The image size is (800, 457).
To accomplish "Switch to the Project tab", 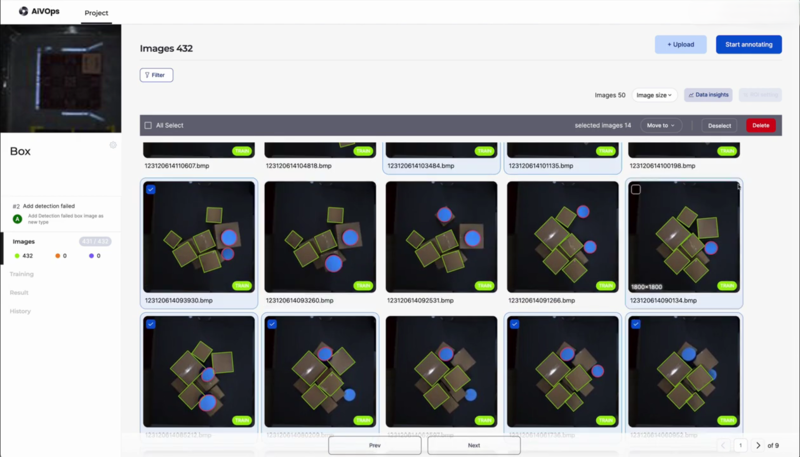I will [x=97, y=13].
